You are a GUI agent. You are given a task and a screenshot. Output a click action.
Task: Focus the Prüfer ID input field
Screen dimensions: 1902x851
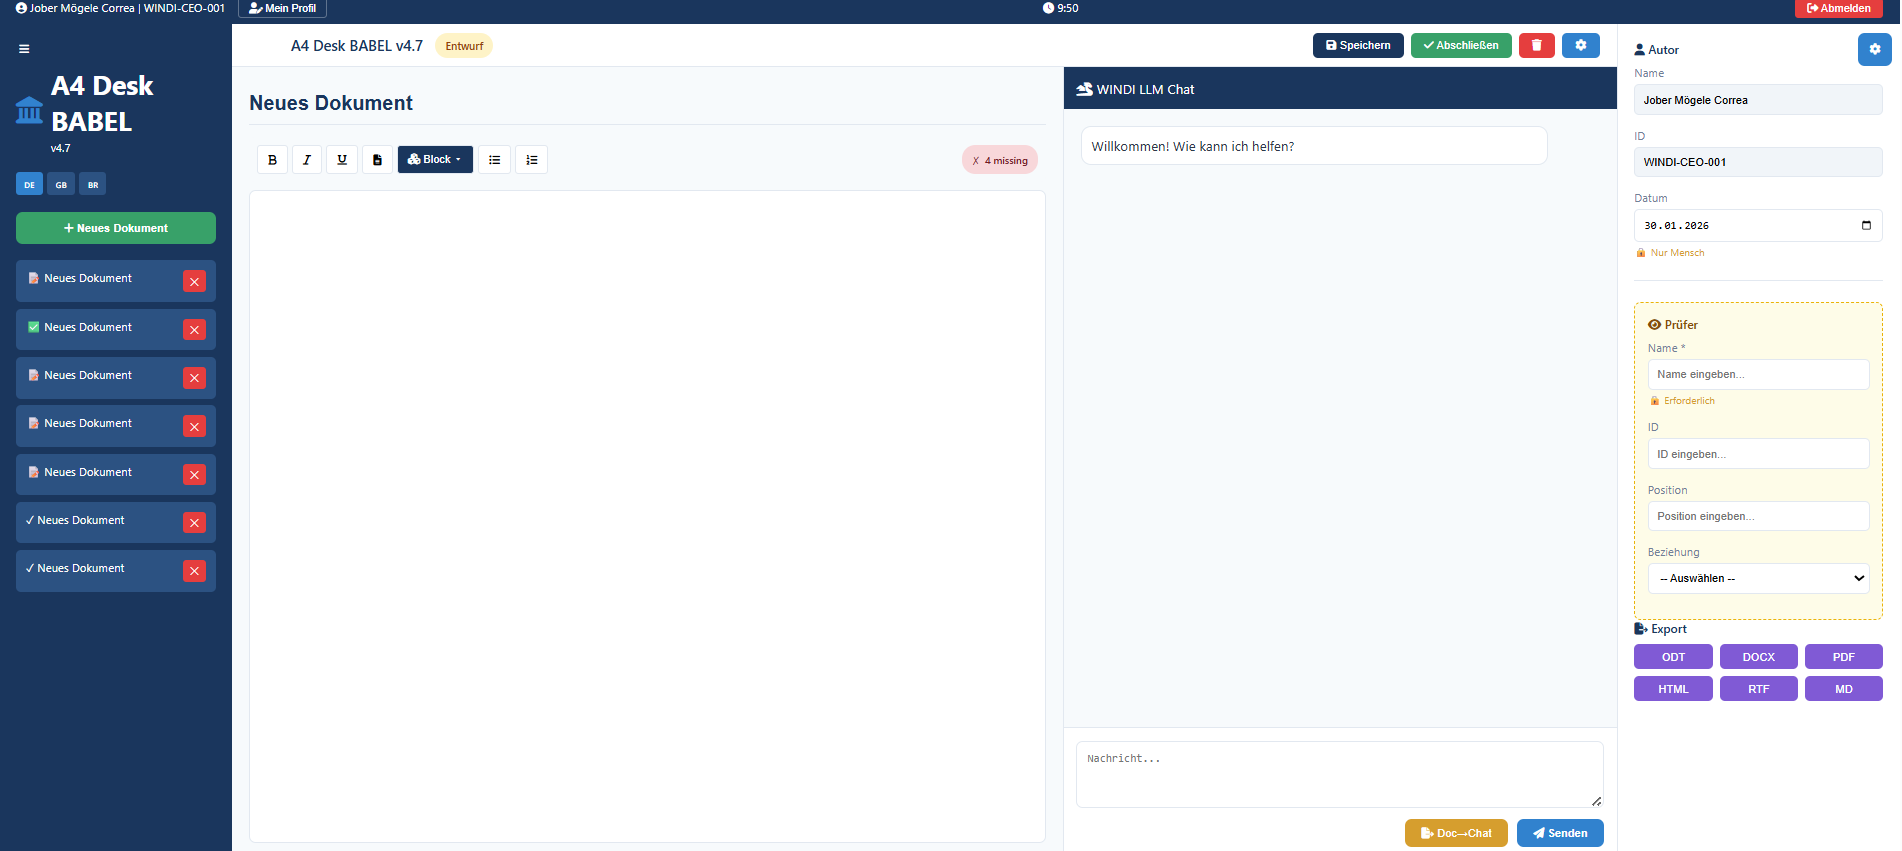pyautogui.click(x=1758, y=454)
